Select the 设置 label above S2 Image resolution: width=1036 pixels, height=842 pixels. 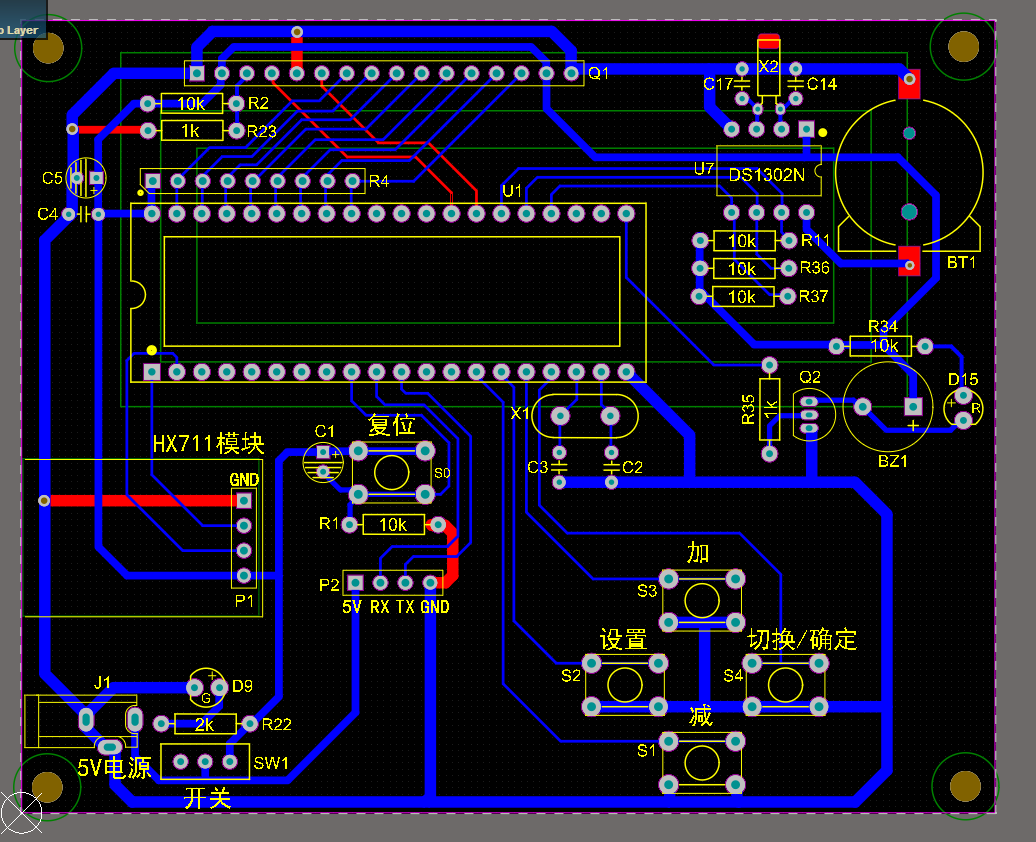pos(623,639)
